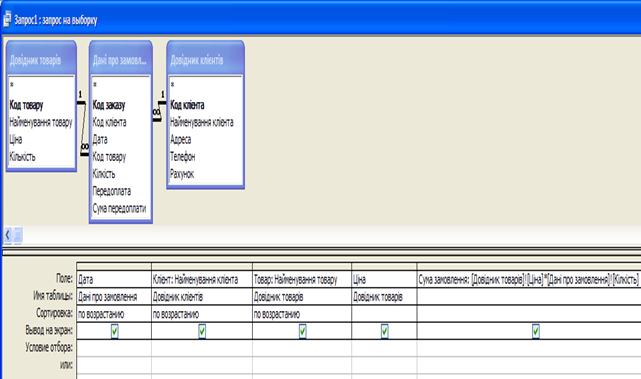Click the Сума замовлення expression field cell
641x379 pixels.
pyautogui.click(x=529, y=279)
